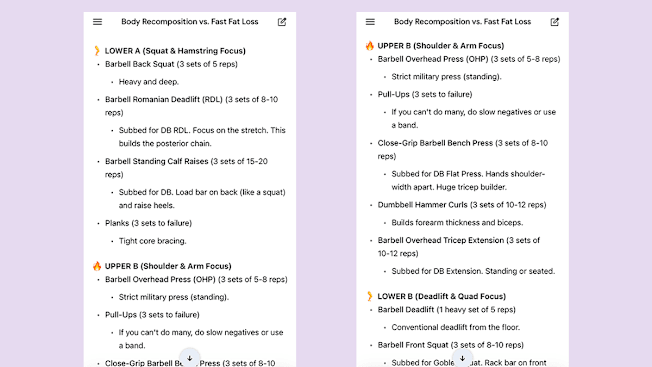652x367 pixels.
Task: Click 'If you can't do many' note in the left window
Action: click(201, 339)
